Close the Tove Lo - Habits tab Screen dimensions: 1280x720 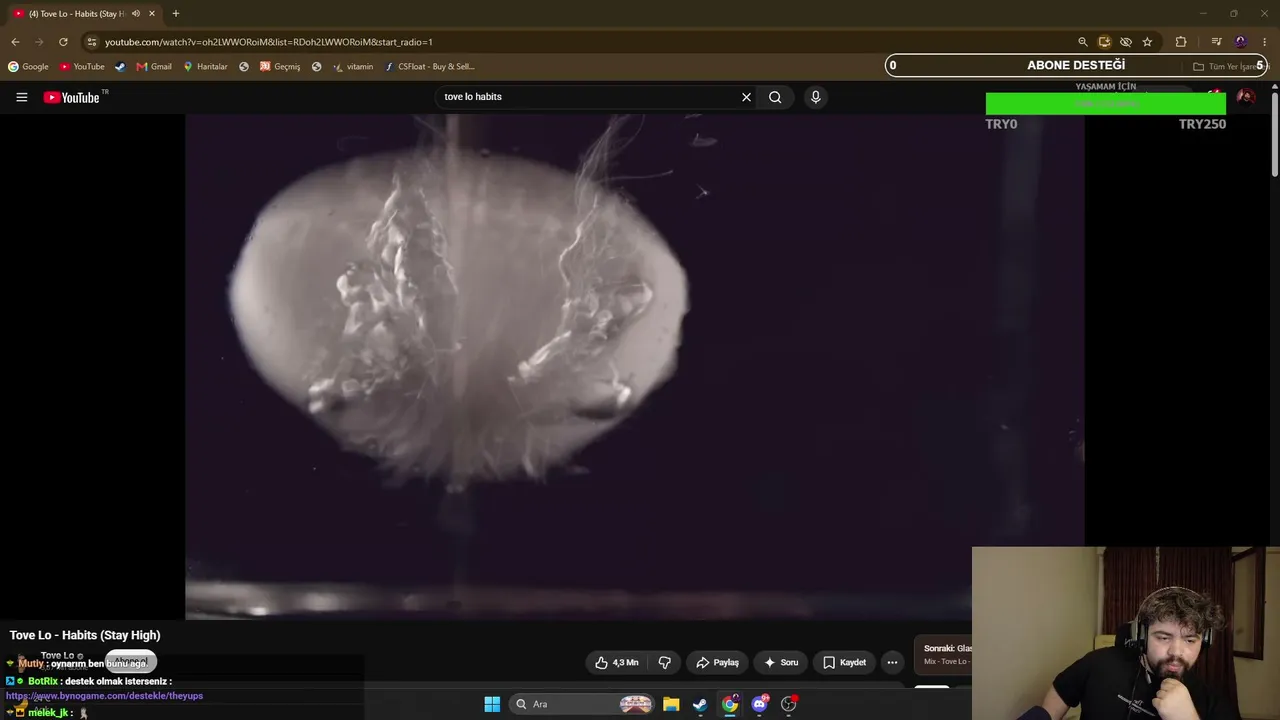152,14
